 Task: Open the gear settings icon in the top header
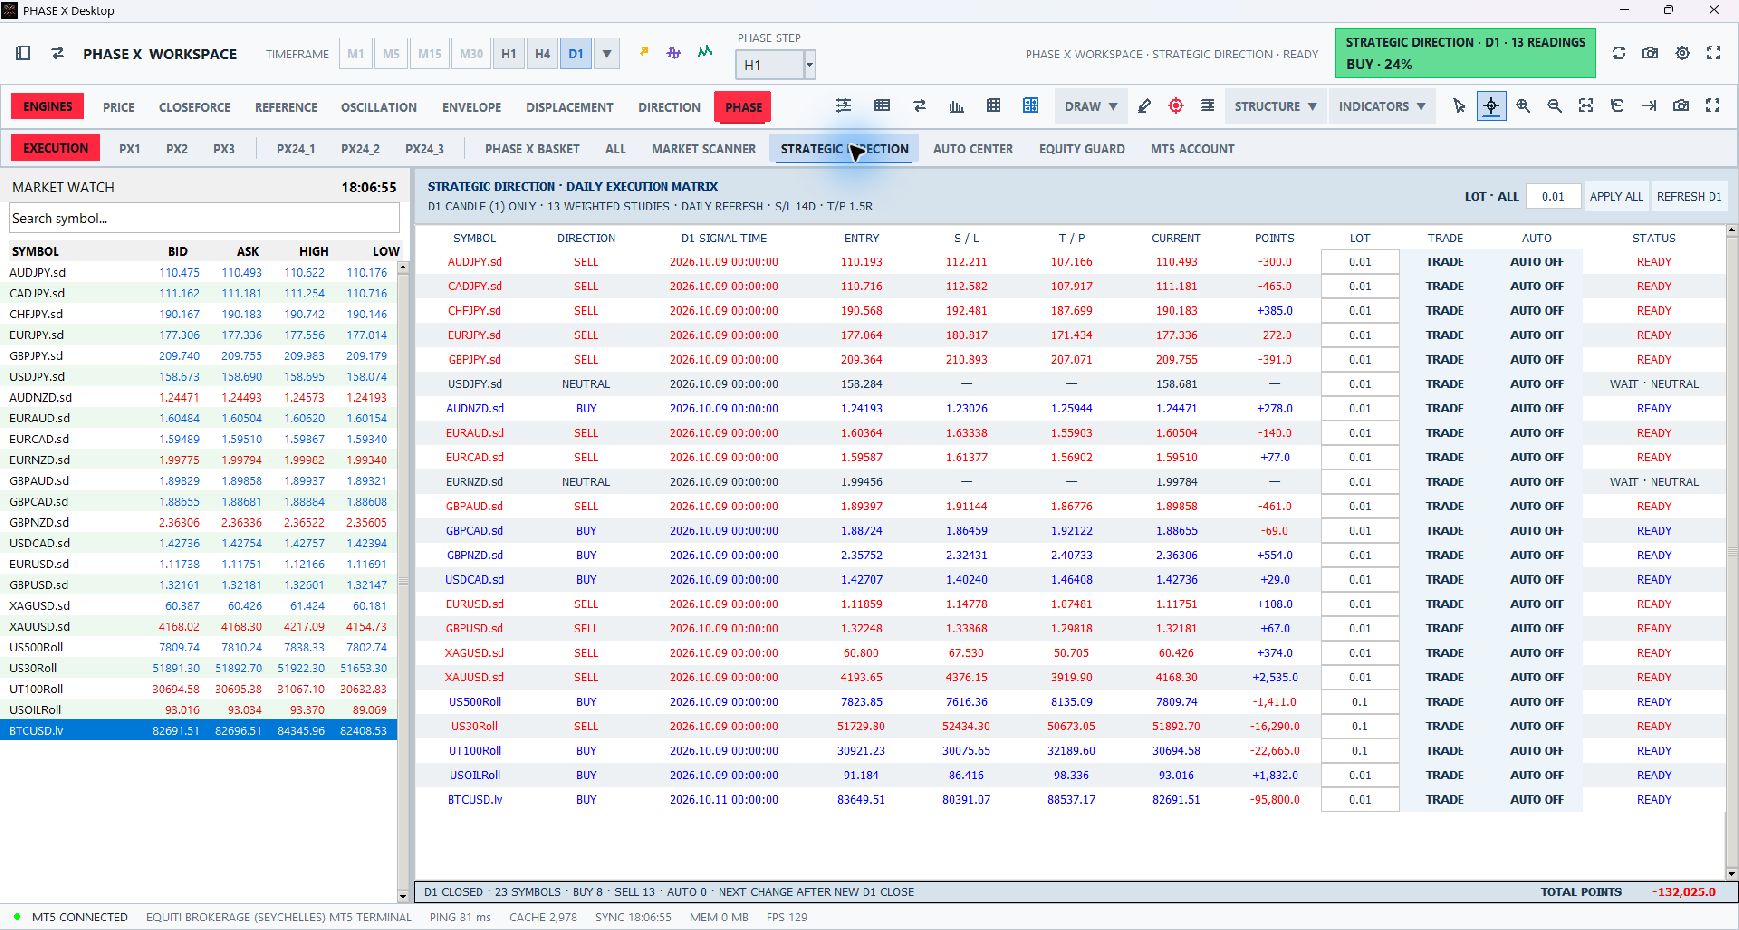click(x=1682, y=53)
